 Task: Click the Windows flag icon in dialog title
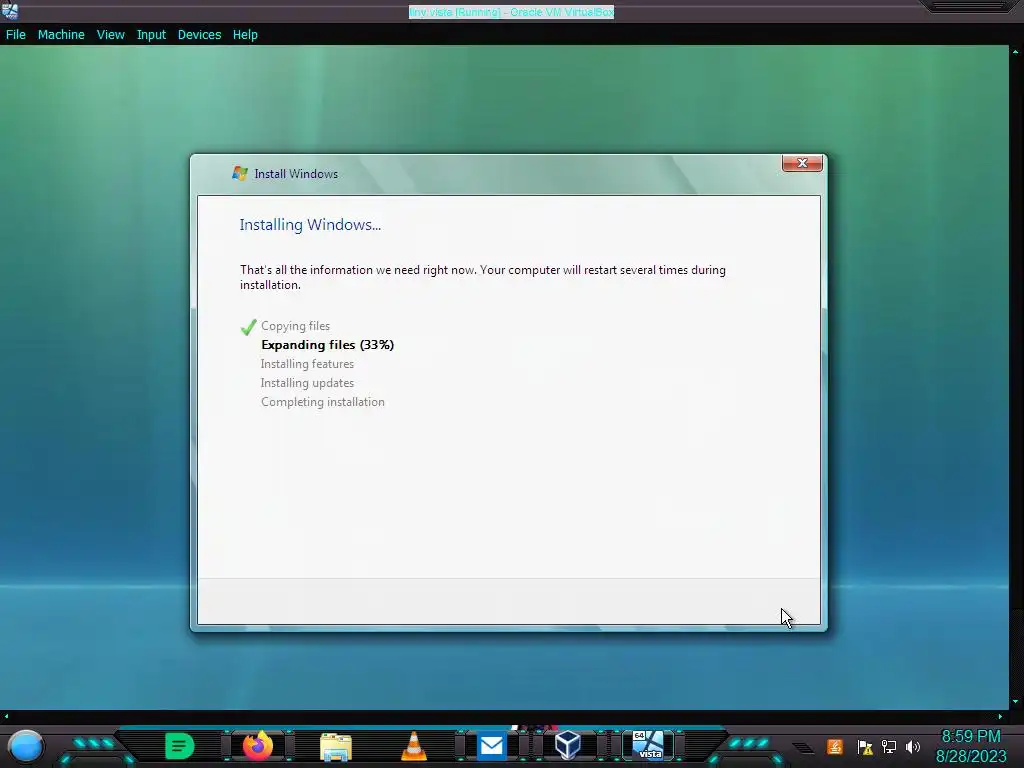pos(240,173)
